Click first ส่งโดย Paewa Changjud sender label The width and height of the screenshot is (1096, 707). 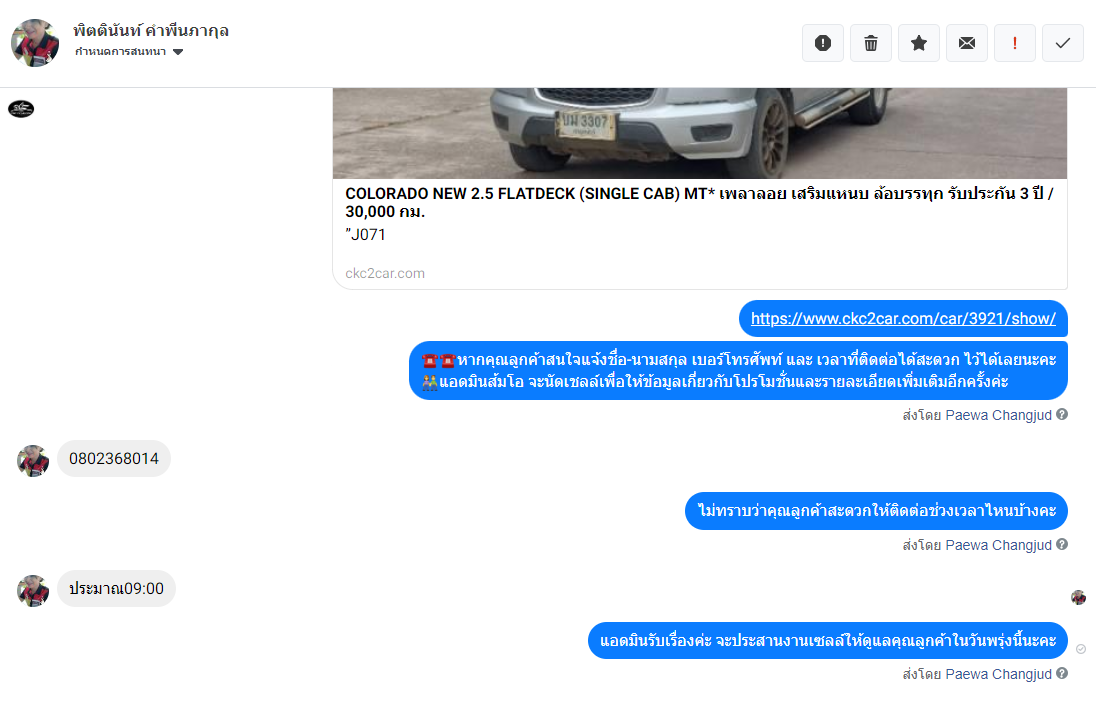coord(976,415)
